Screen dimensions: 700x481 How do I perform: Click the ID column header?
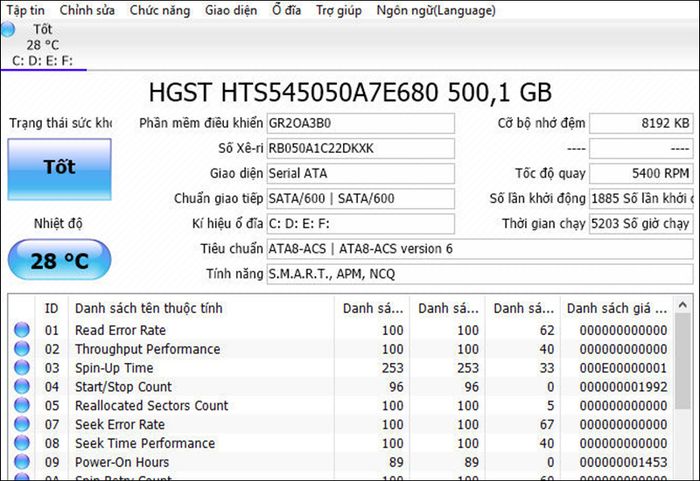pyautogui.click(x=51, y=308)
